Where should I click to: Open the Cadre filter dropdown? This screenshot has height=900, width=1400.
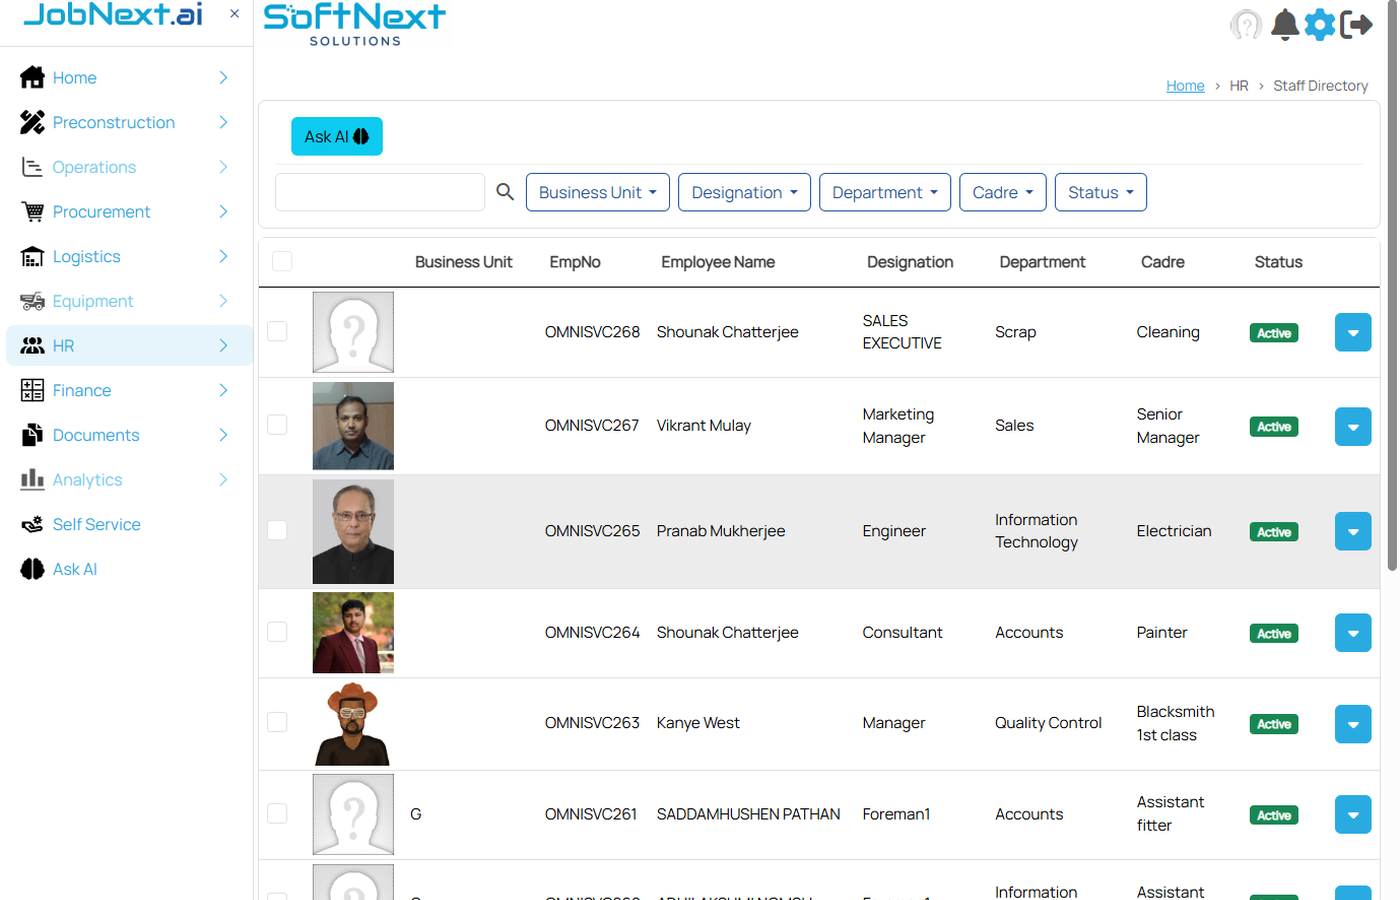pos(1002,191)
